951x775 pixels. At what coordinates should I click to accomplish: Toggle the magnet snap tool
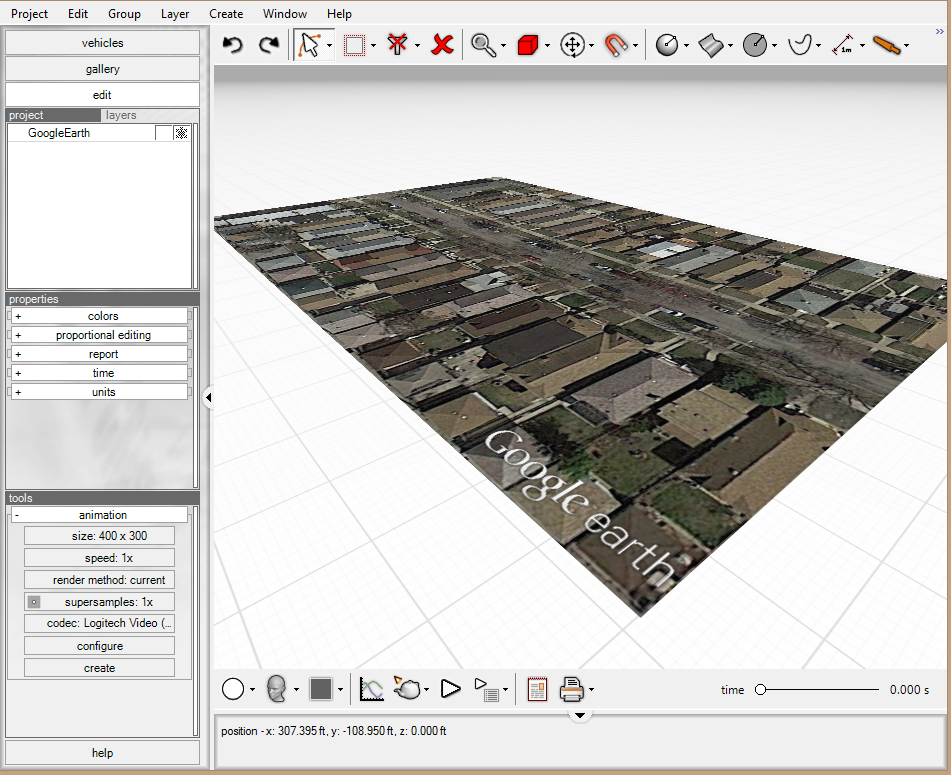[x=616, y=45]
